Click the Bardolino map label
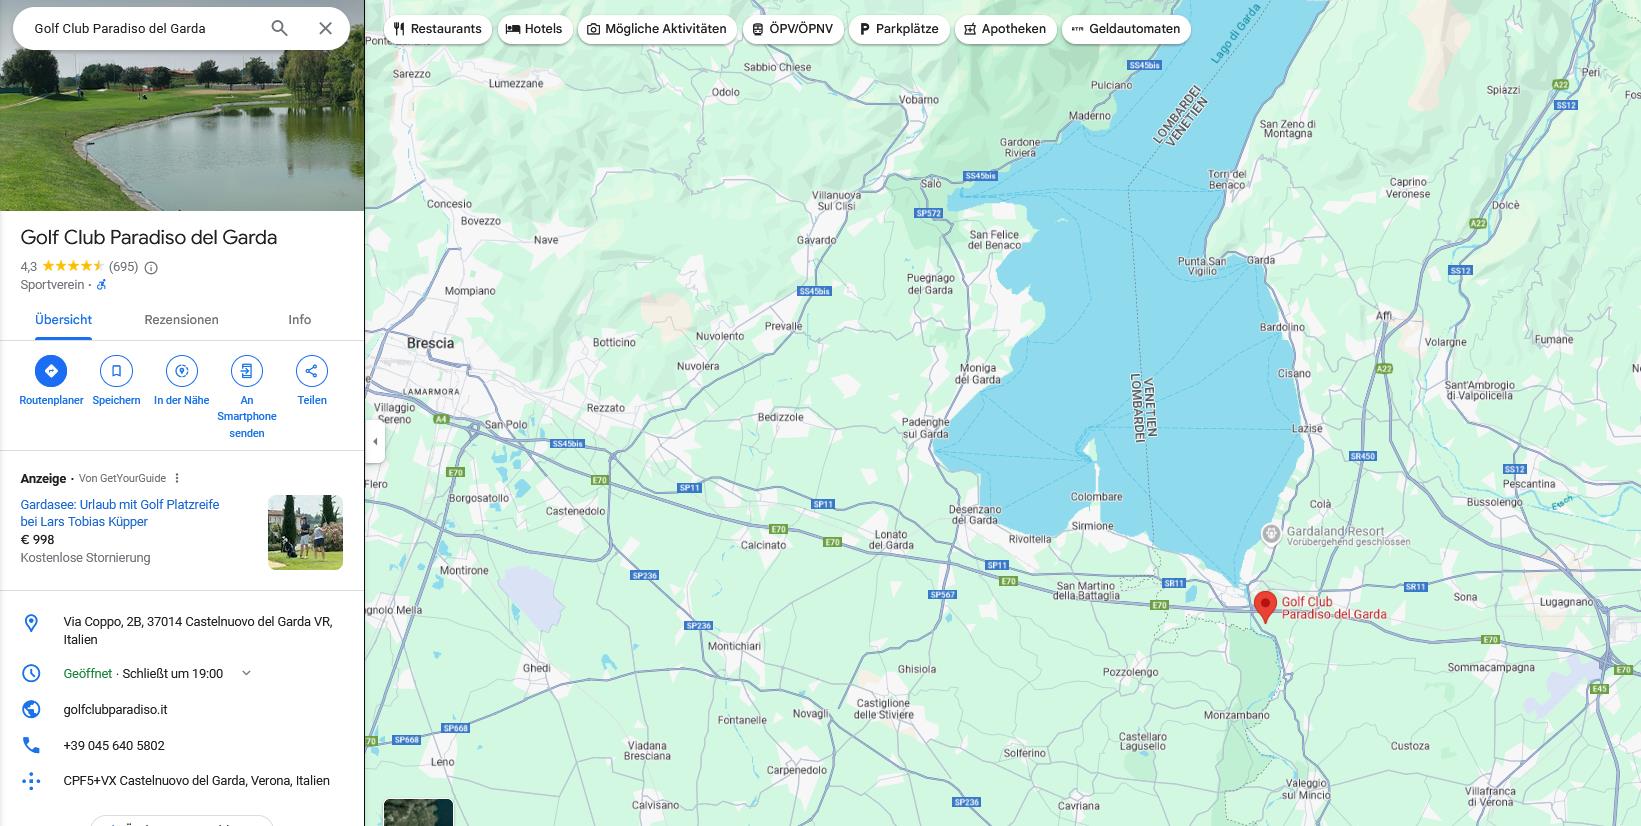 [x=1282, y=327]
